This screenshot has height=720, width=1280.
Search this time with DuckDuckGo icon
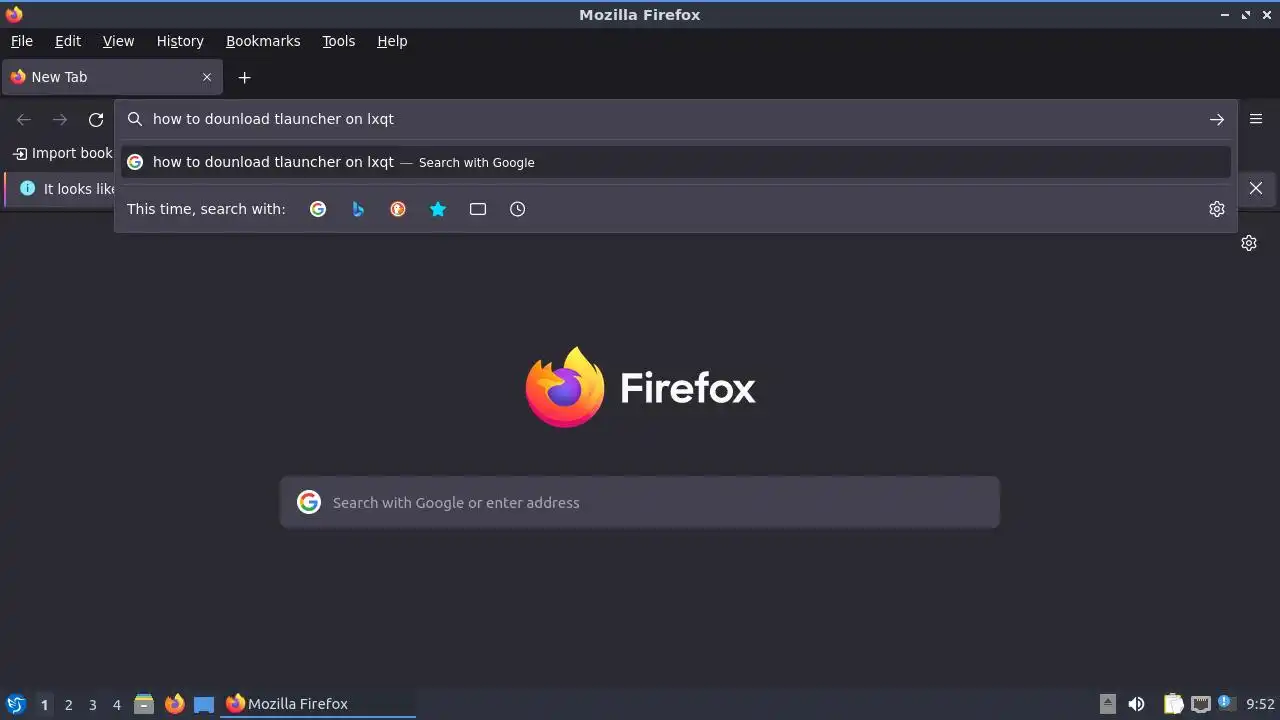coord(398,209)
